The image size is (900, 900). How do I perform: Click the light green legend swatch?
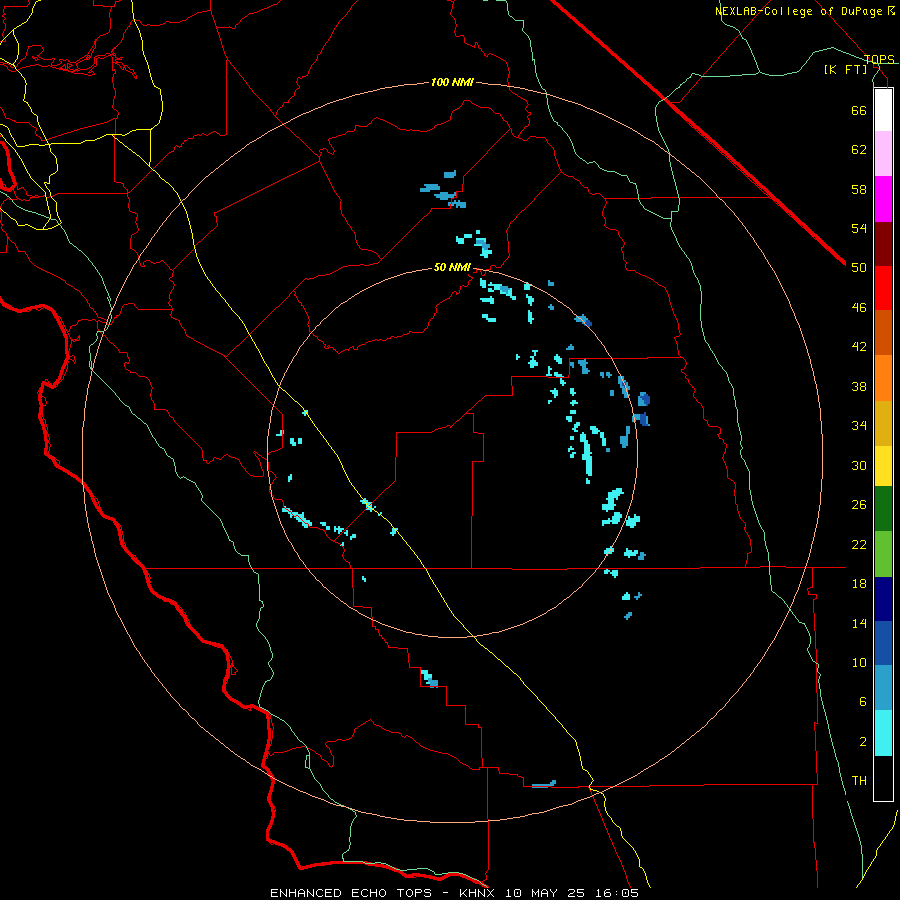[x=883, y=554]
